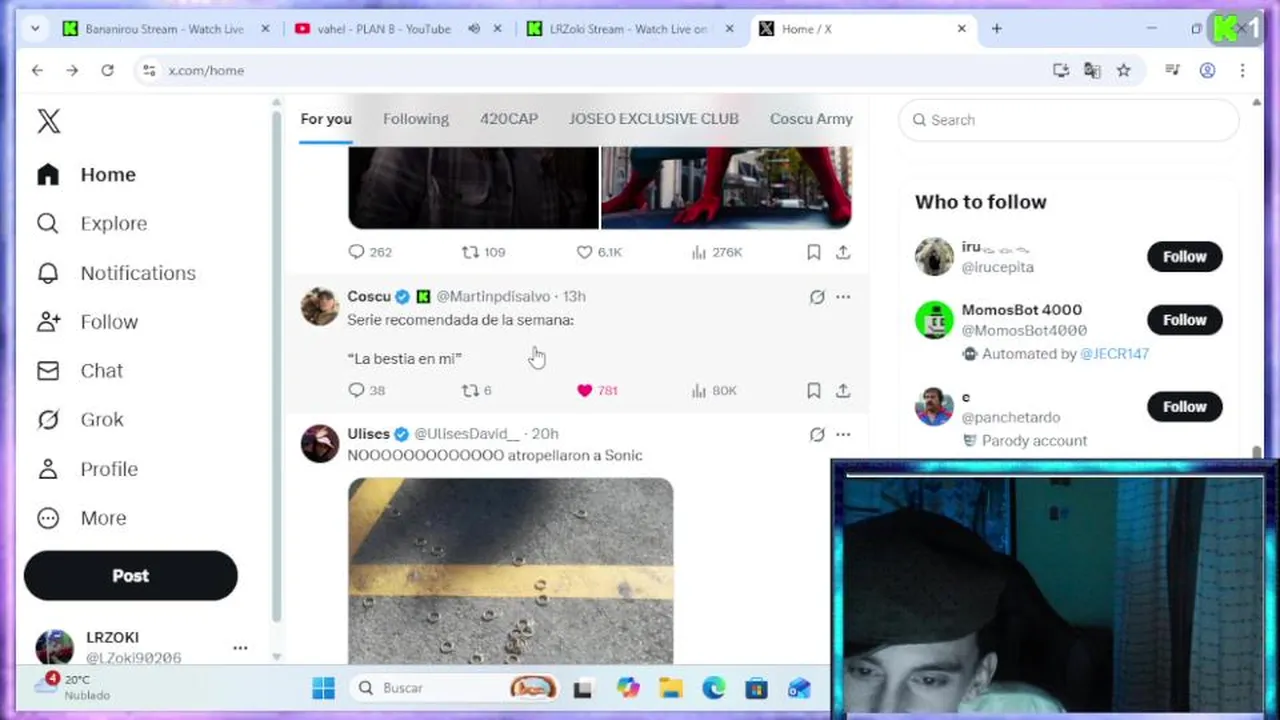Open Coscu's profile avatar

pyautogui.click(x=320, y=307)
